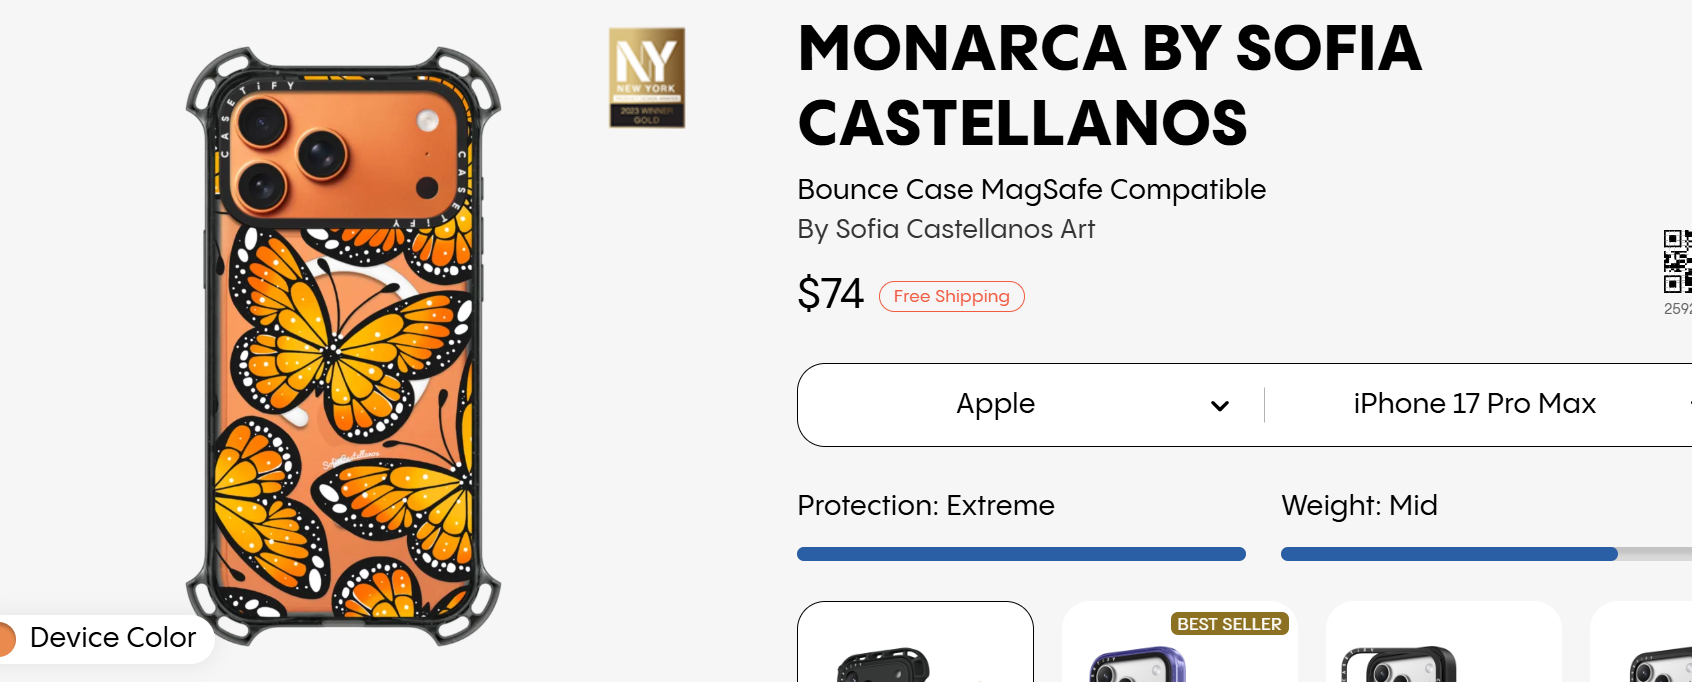Click the Free Shipping badge

coord(951,297)
